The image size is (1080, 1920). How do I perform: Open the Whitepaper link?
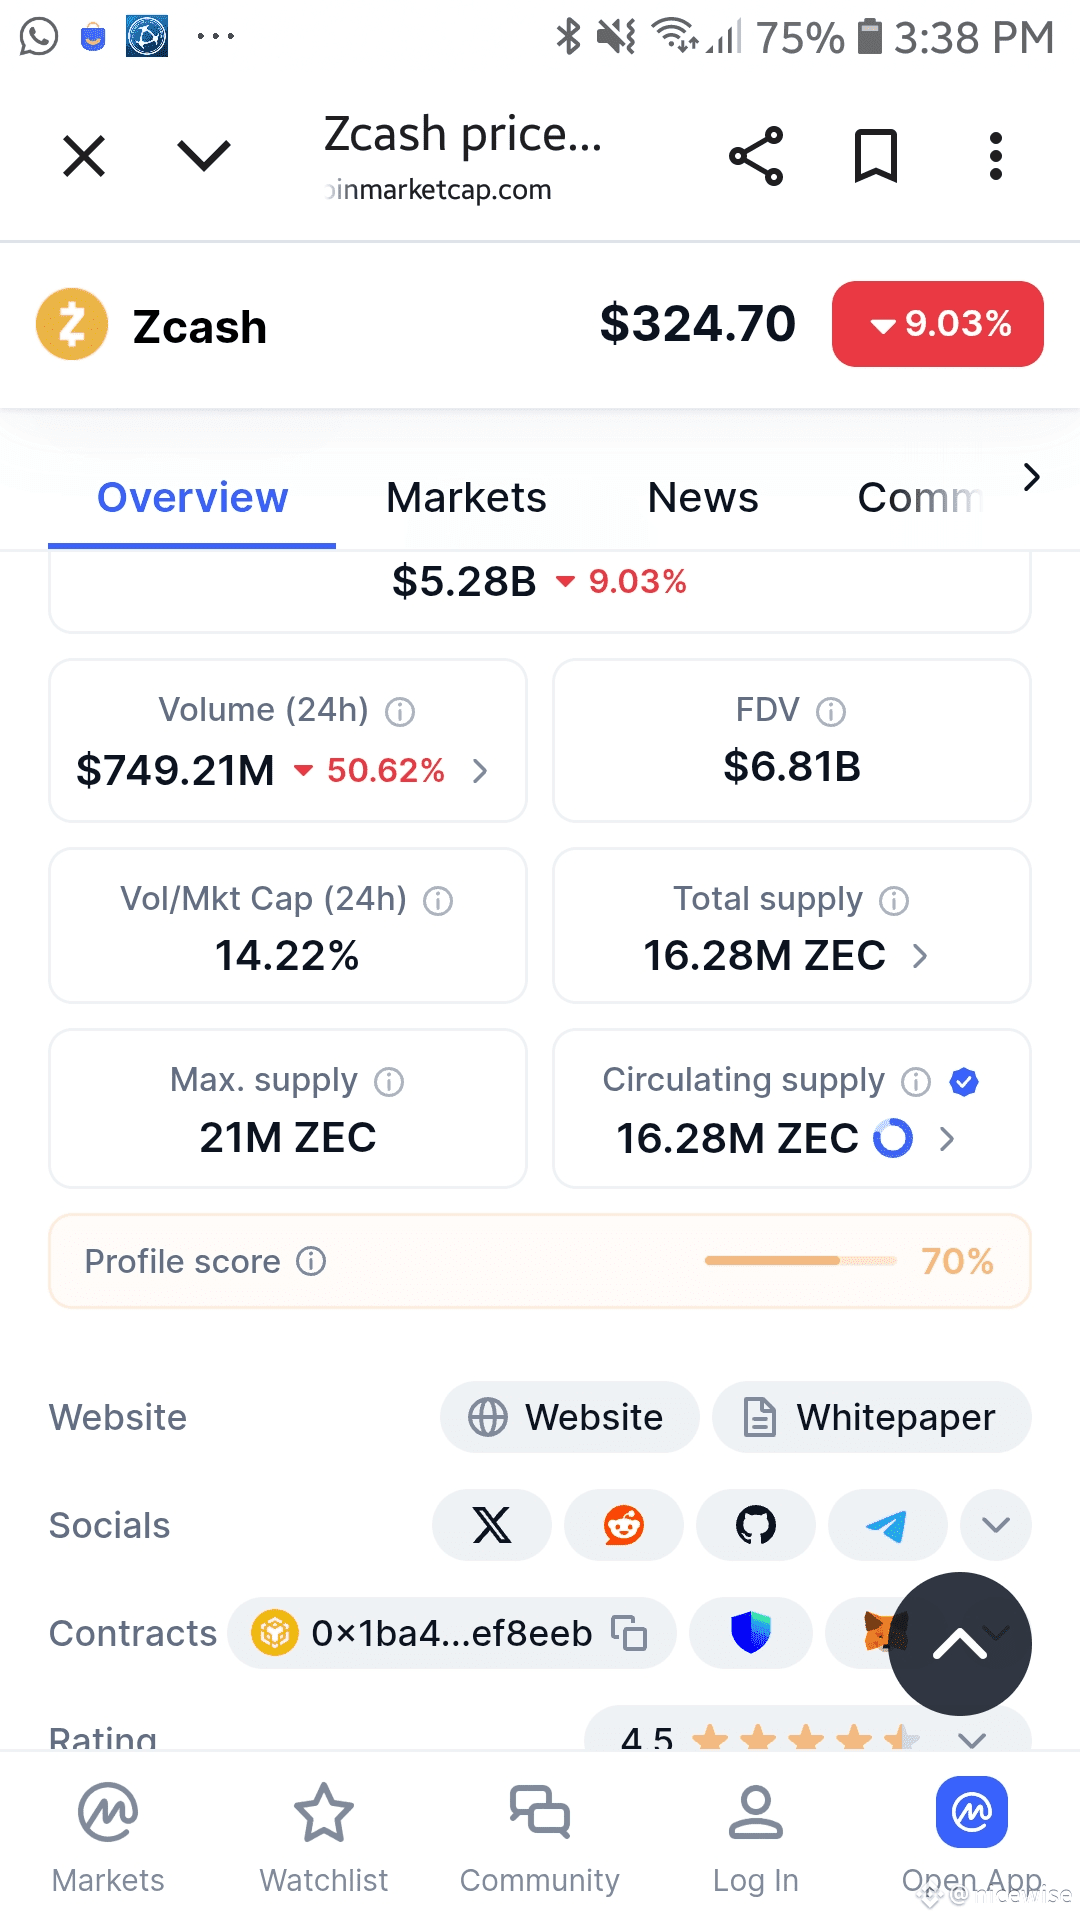(x=872, y=1417)
